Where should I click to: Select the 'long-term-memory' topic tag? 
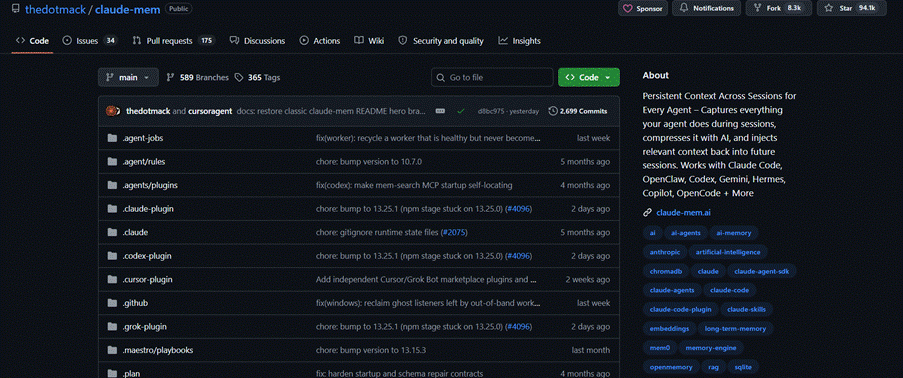click(735, 328)
